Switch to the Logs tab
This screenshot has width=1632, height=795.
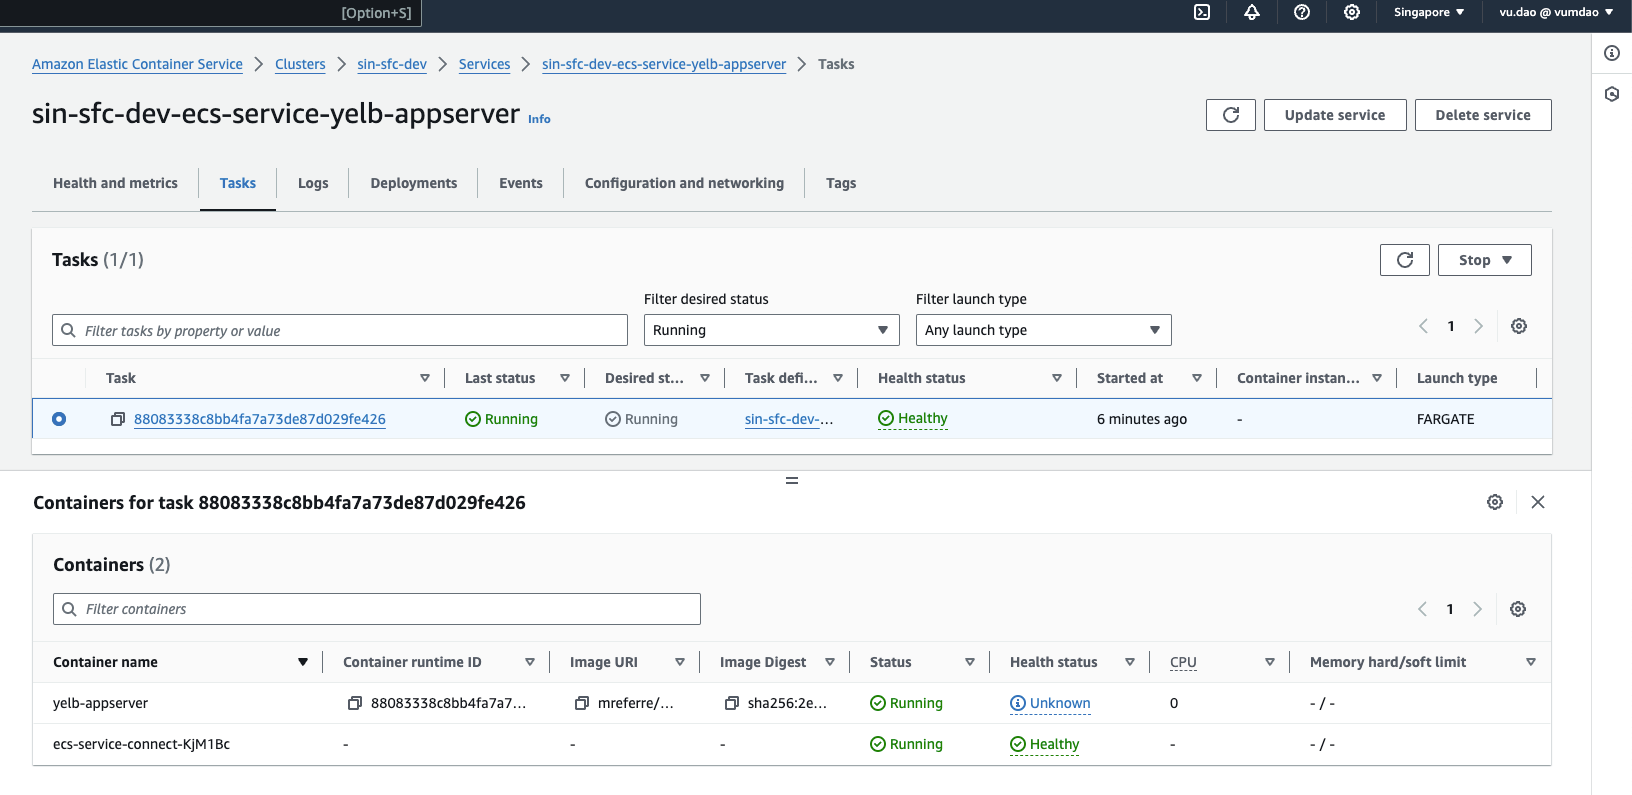[313, 183]
